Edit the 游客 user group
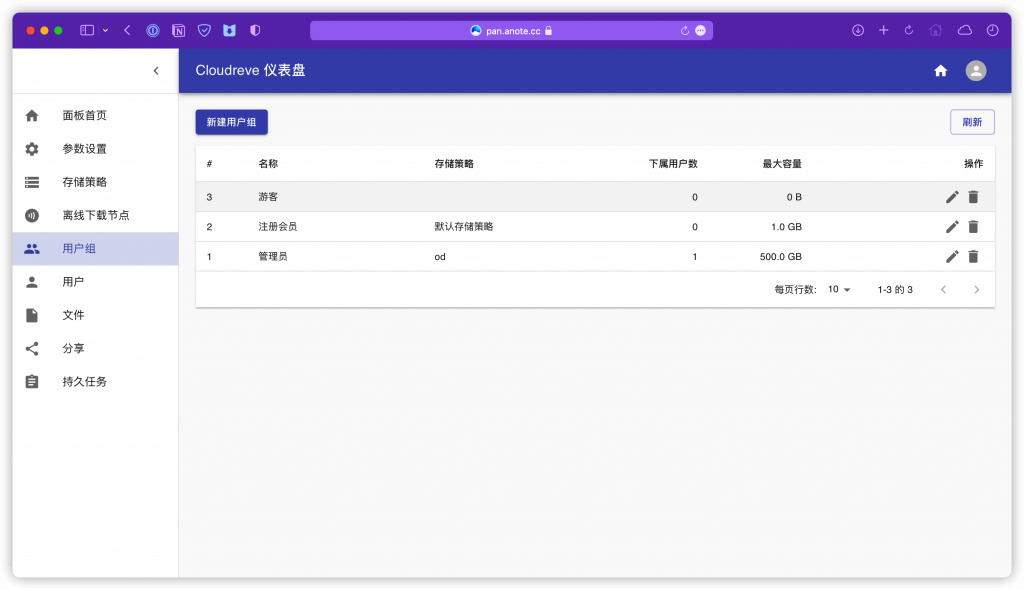This screenshot has height=590, width=1024. pyautogui.click(x=952, y=197)
